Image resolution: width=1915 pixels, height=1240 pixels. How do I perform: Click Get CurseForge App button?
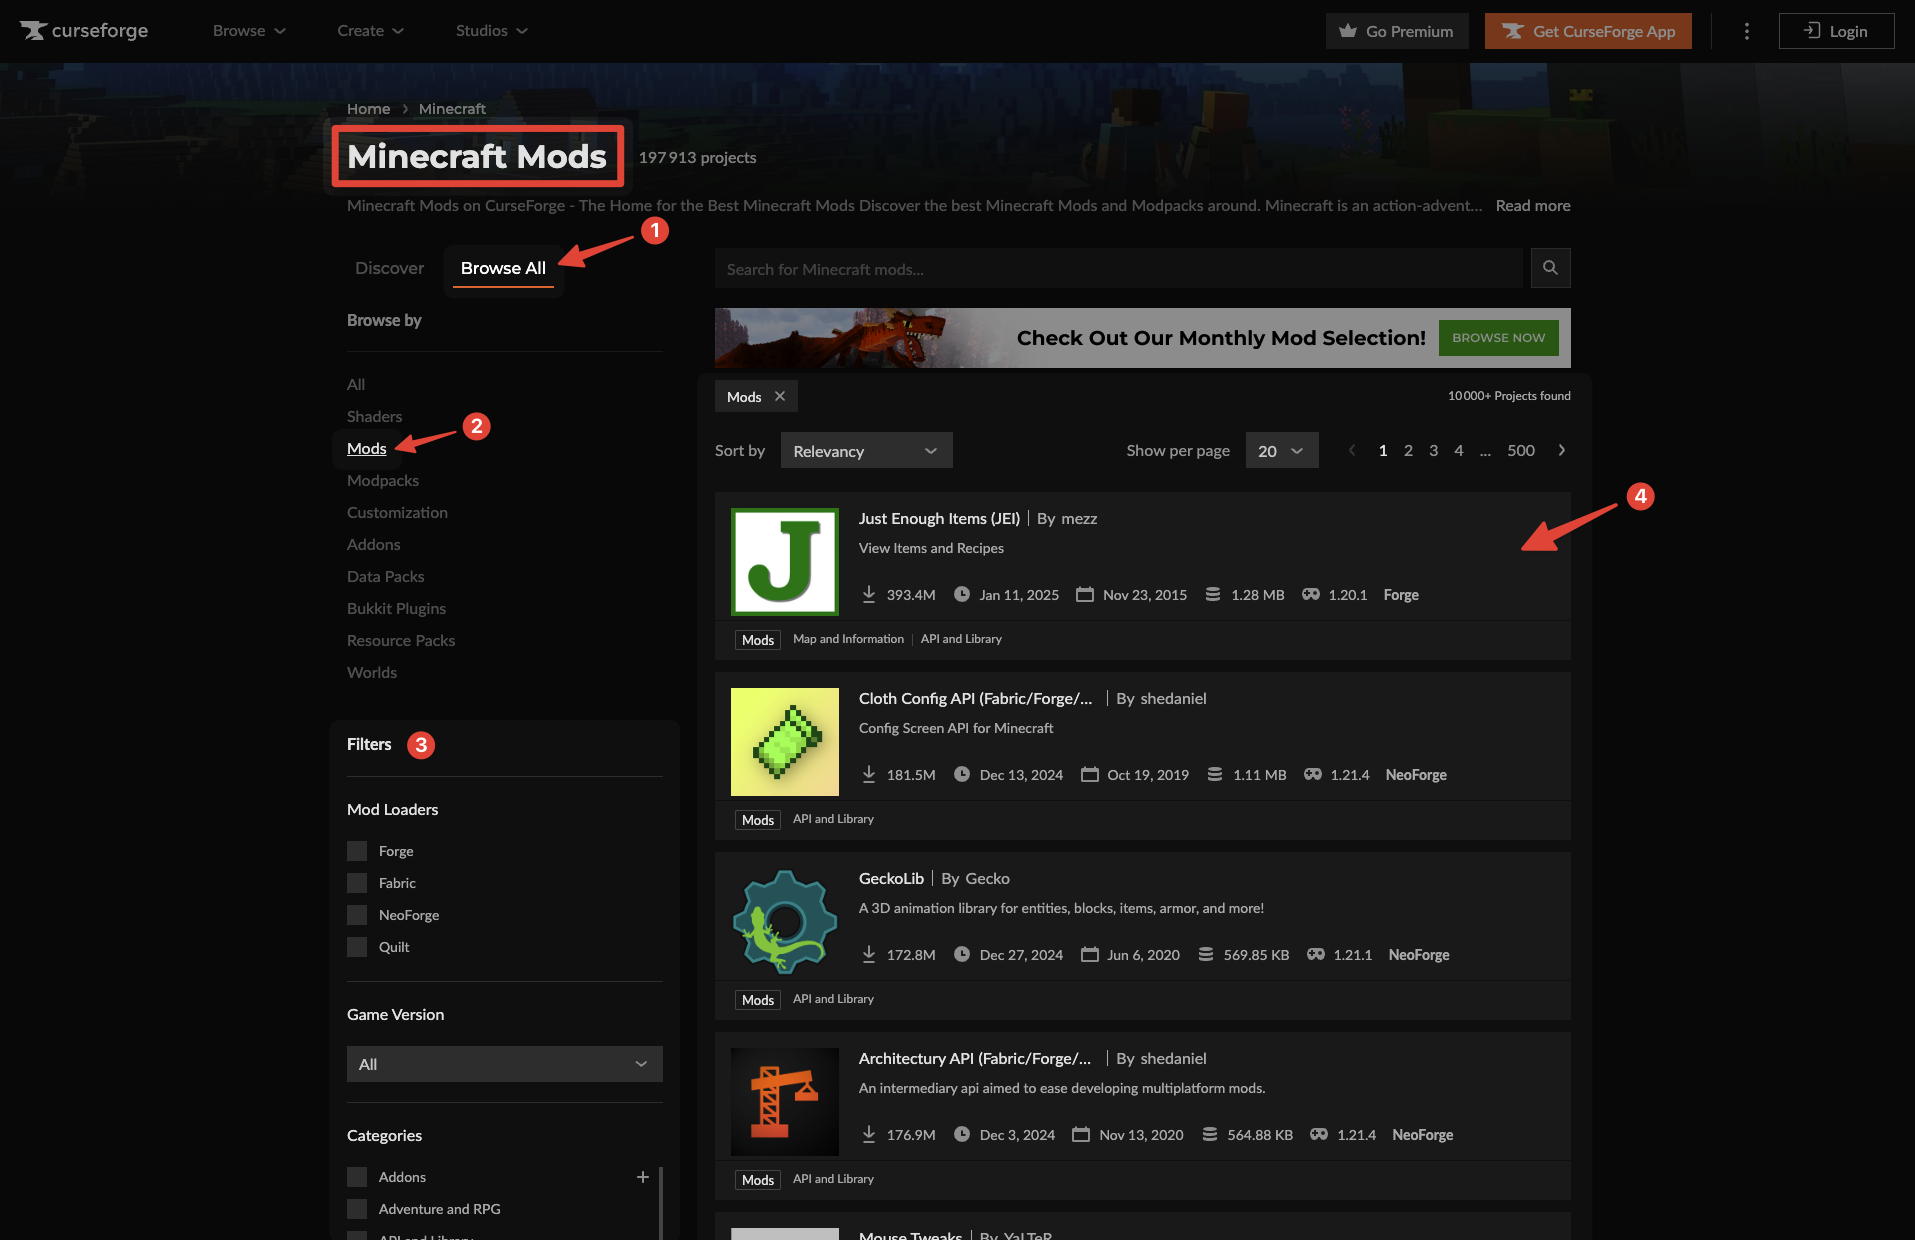(1588, 31)
